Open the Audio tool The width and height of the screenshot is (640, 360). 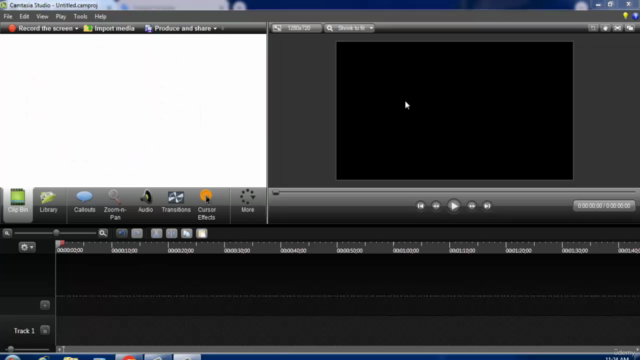click(x=145, y=201)
